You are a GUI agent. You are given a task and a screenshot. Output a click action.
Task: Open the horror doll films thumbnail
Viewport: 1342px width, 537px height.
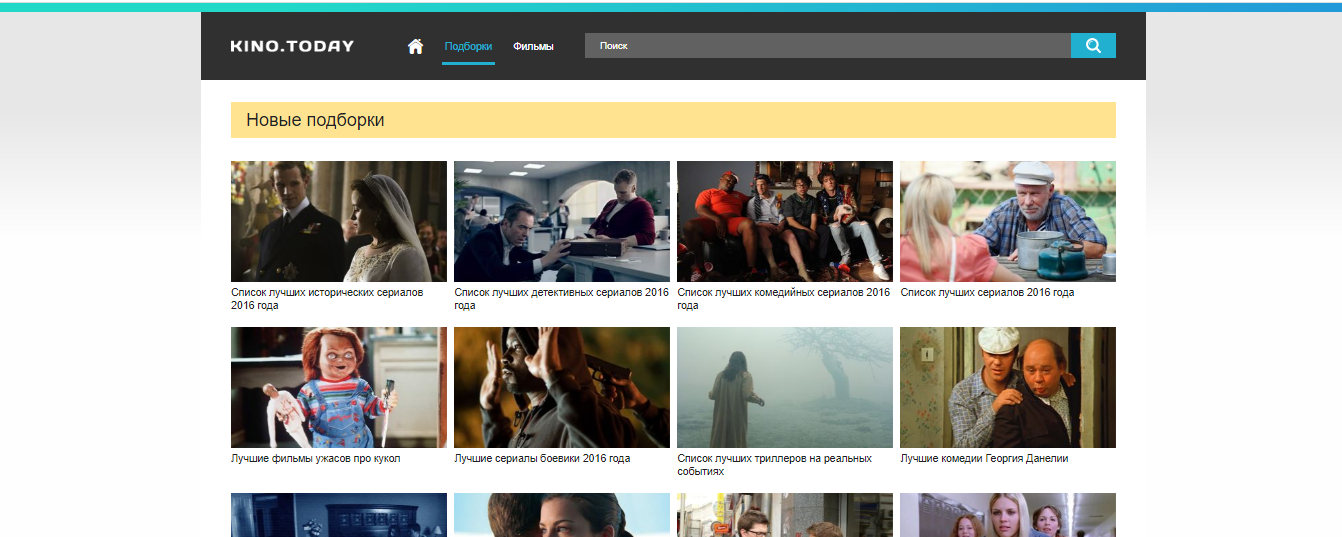coord(338,387)
